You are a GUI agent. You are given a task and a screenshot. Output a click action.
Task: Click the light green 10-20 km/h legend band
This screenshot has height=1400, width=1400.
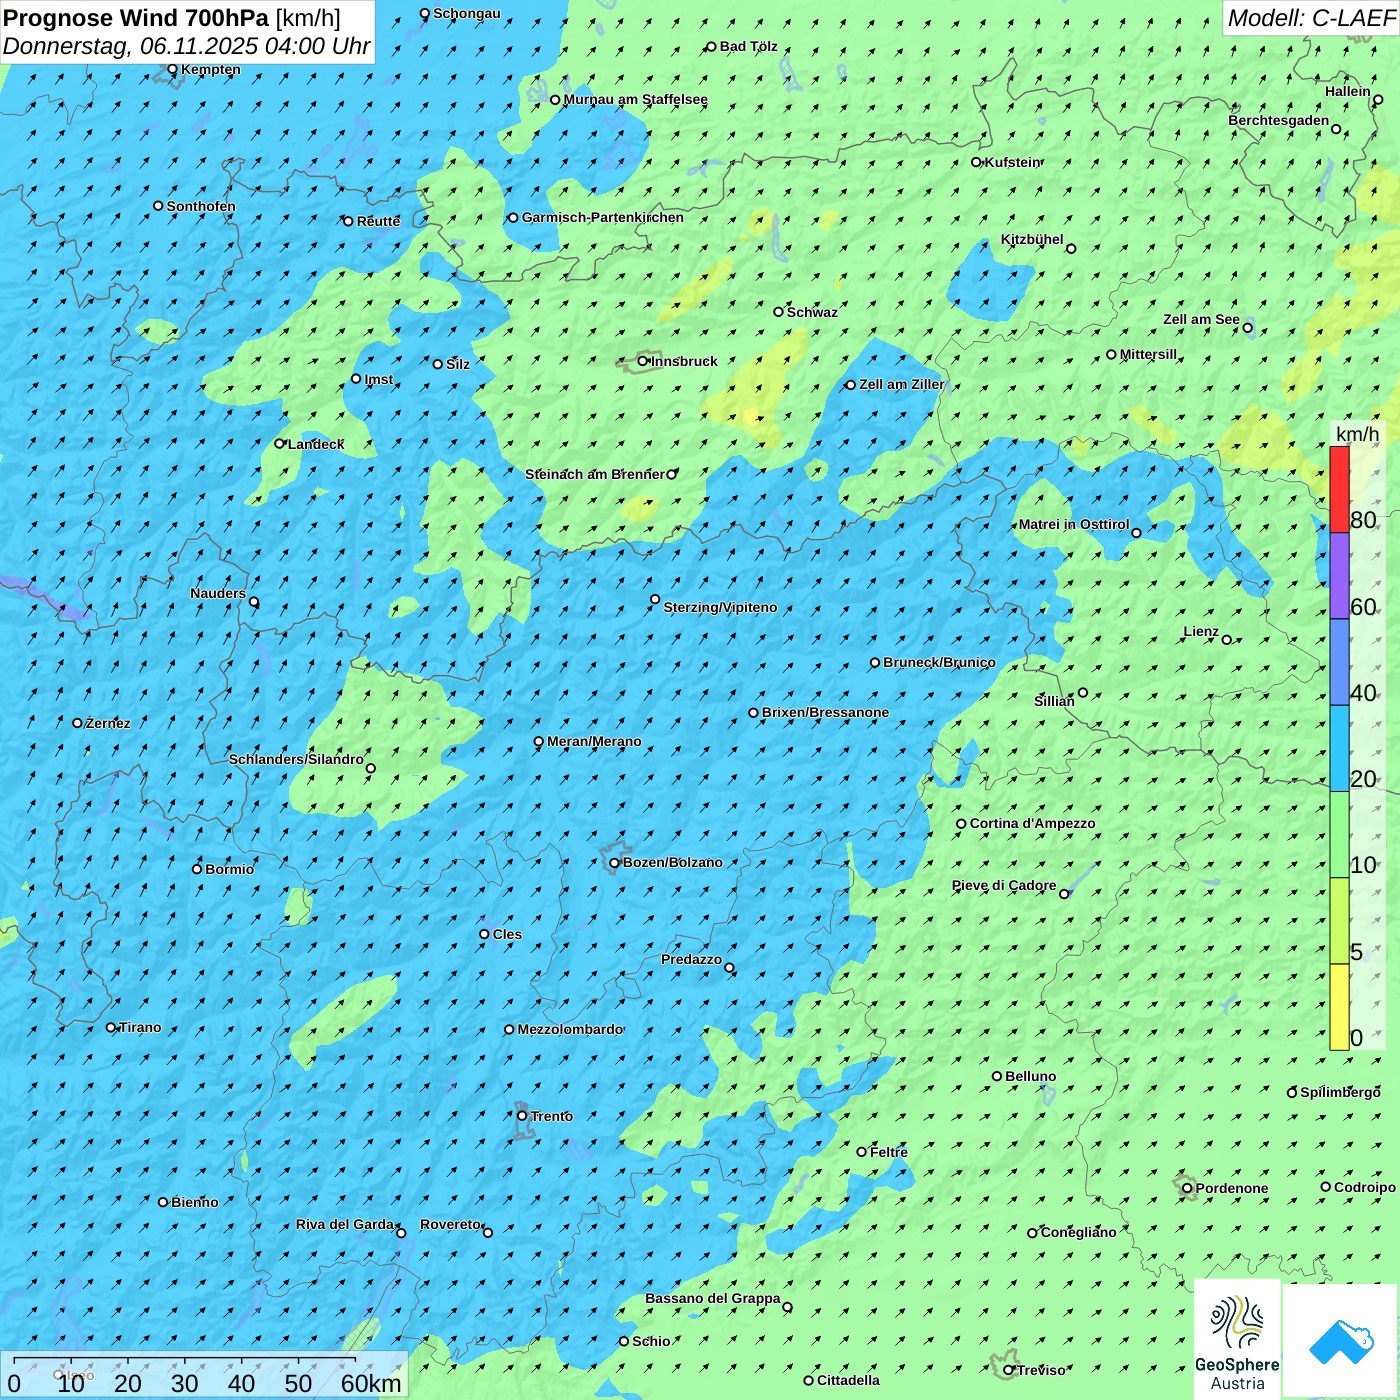pyautogui.click(x=1339, y=834)
